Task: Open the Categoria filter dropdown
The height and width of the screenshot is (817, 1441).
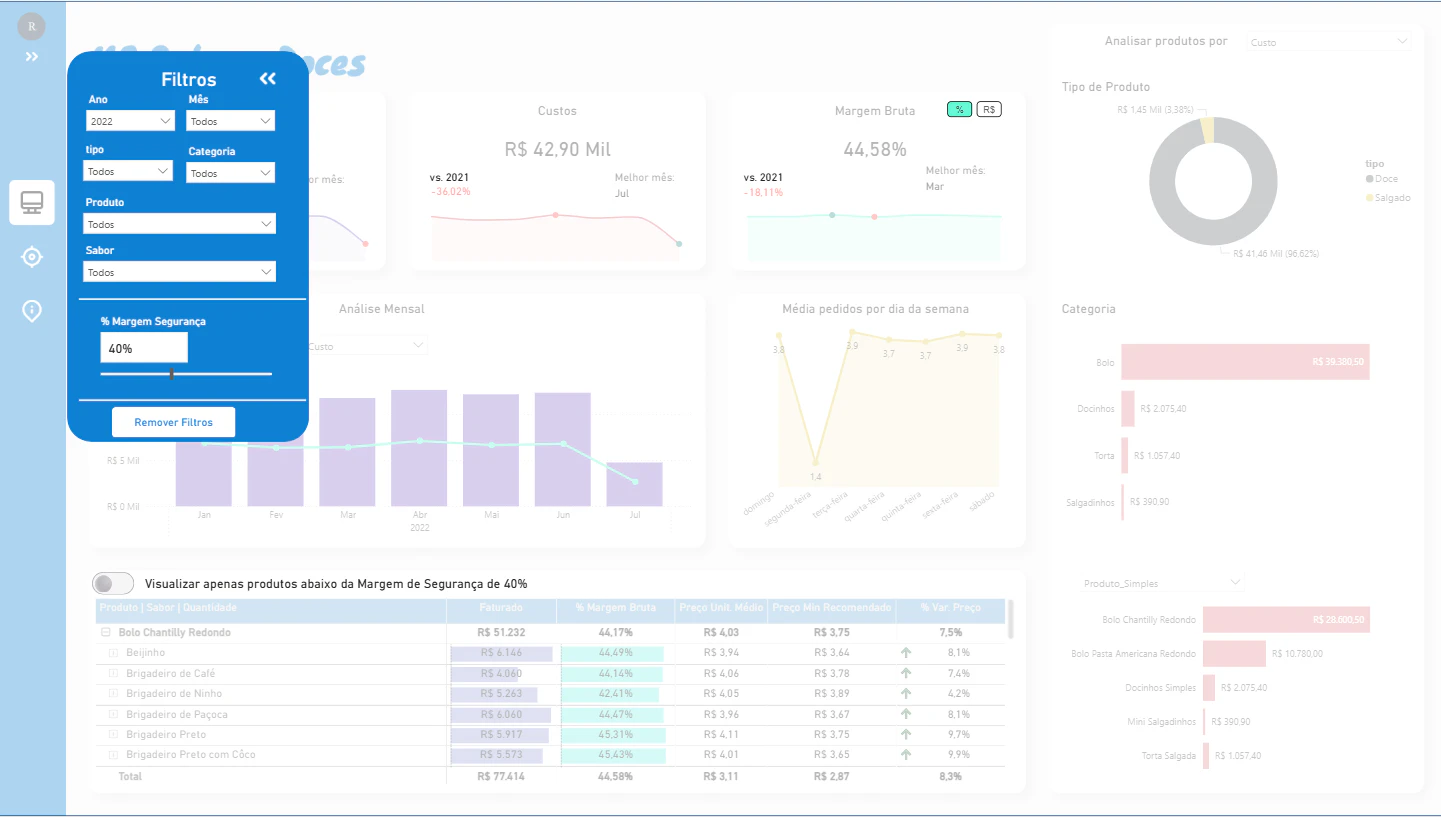Action: pyautogui.click(x=231, y=173)
